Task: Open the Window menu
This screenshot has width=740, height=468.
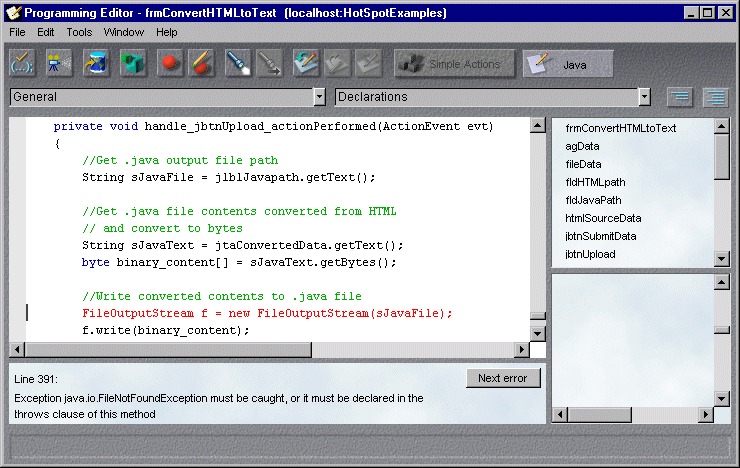Action: (x=124, y=32)
